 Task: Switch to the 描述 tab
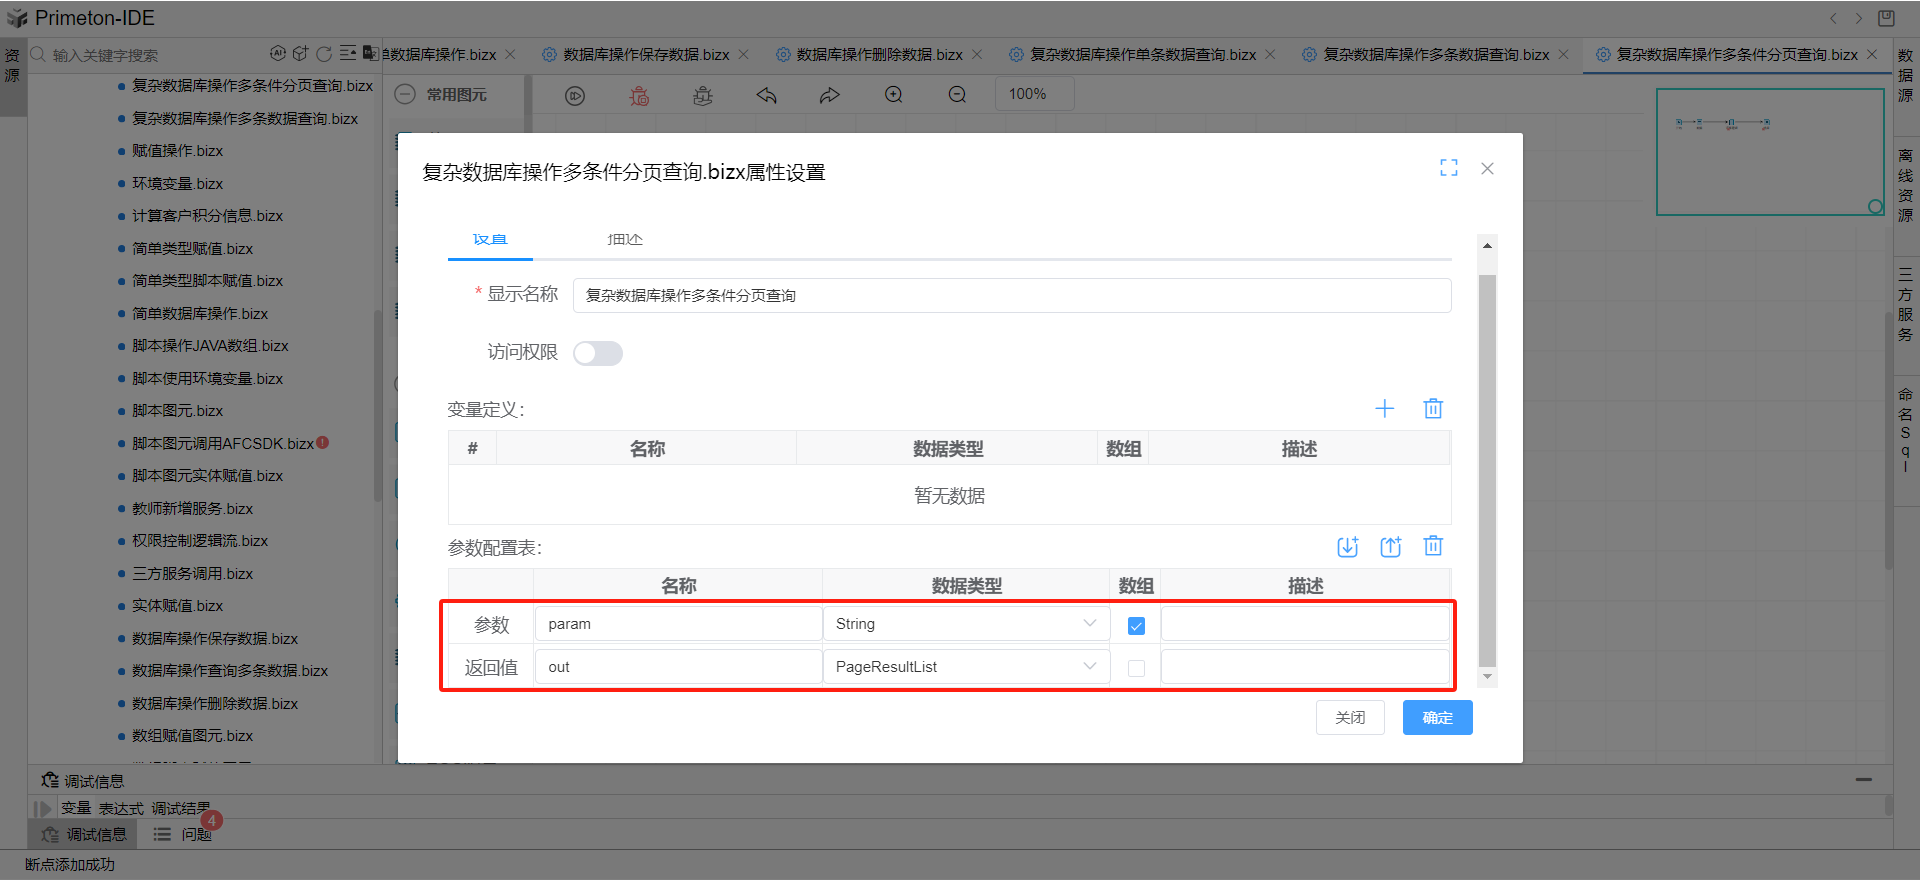625,240
